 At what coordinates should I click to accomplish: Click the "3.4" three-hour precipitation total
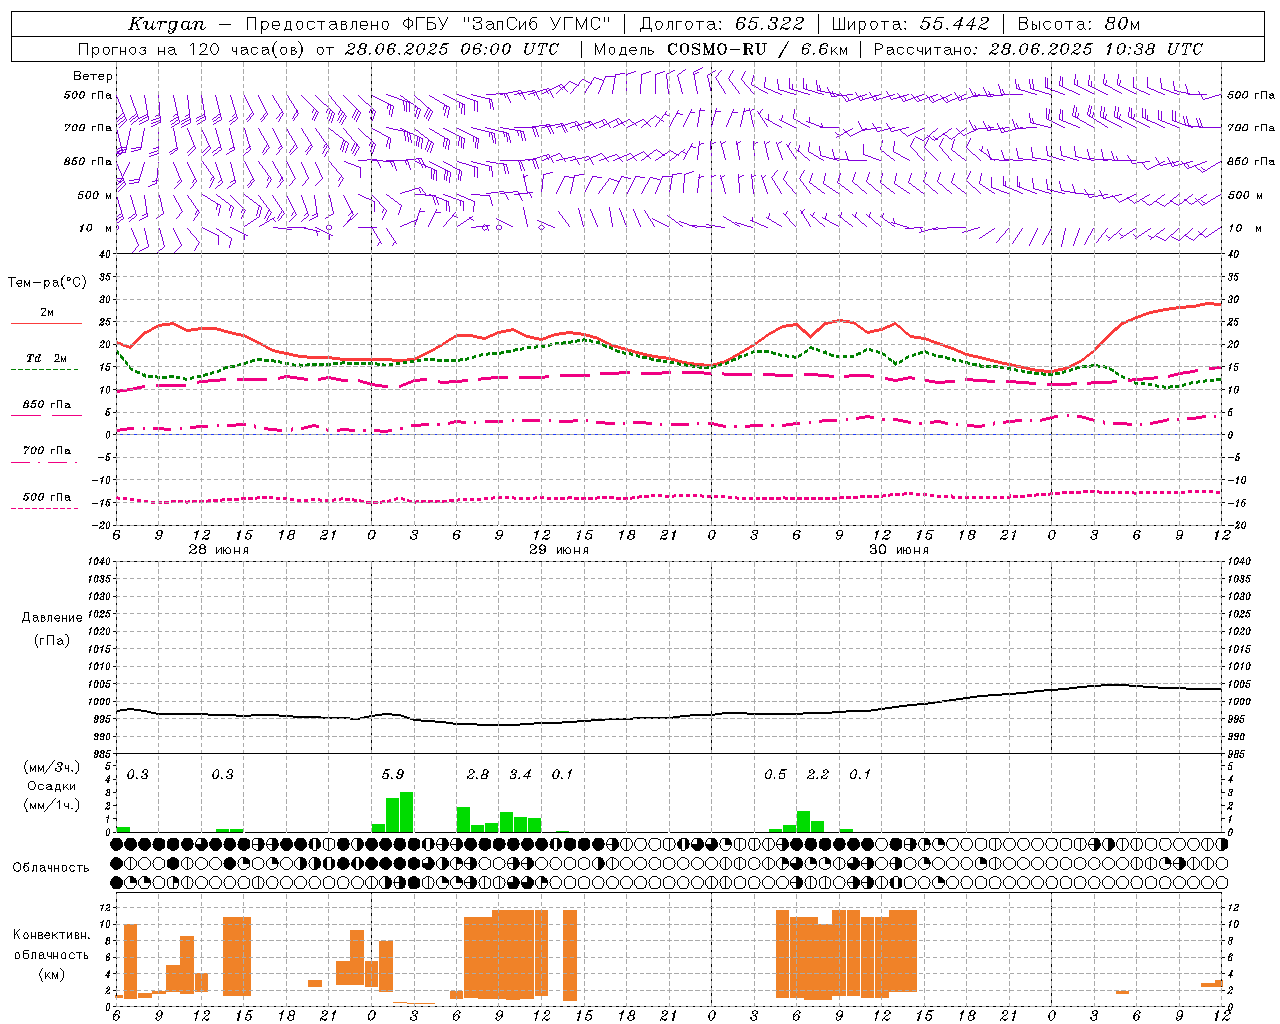point(520,775)
